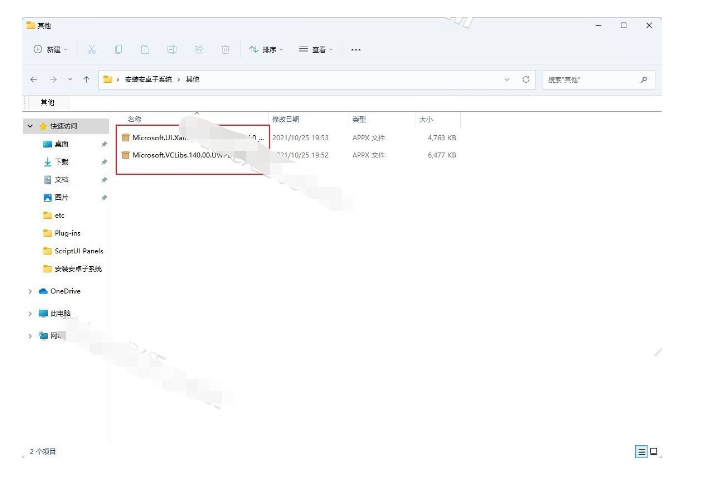The image size is (710, 481).
Task: Click the 4,763 KB size cell
Action: coord(441,137)
